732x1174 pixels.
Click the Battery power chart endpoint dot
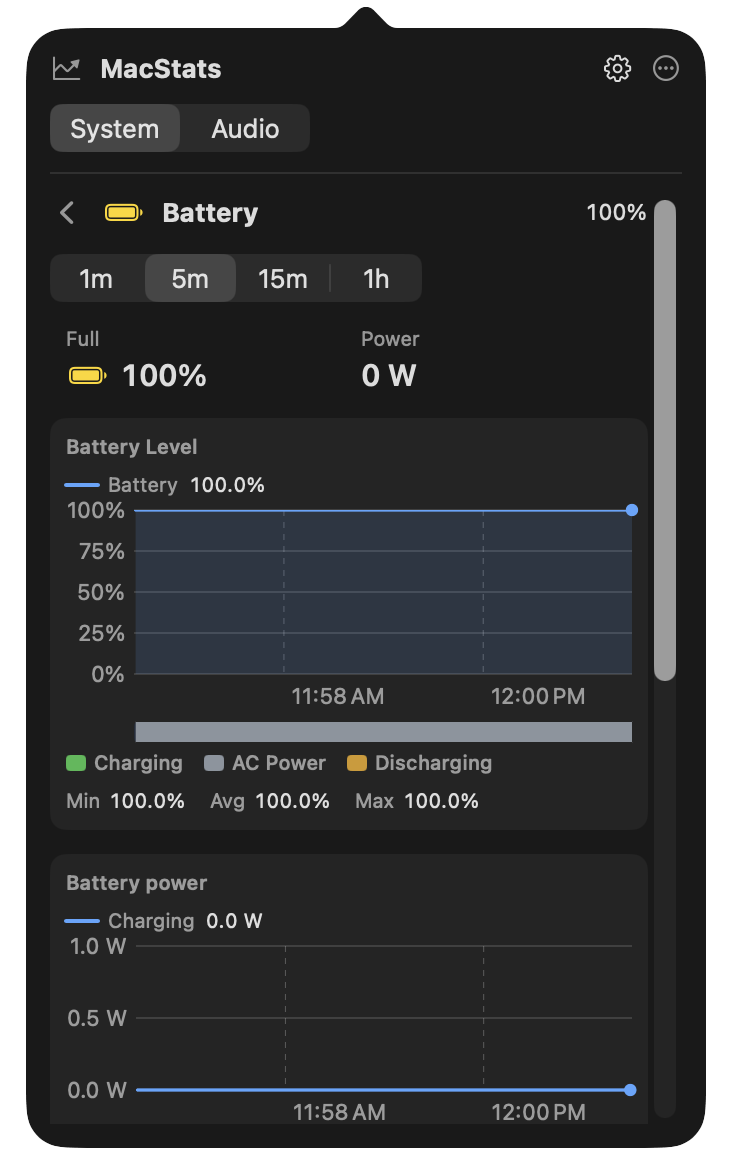(630, 1089)
